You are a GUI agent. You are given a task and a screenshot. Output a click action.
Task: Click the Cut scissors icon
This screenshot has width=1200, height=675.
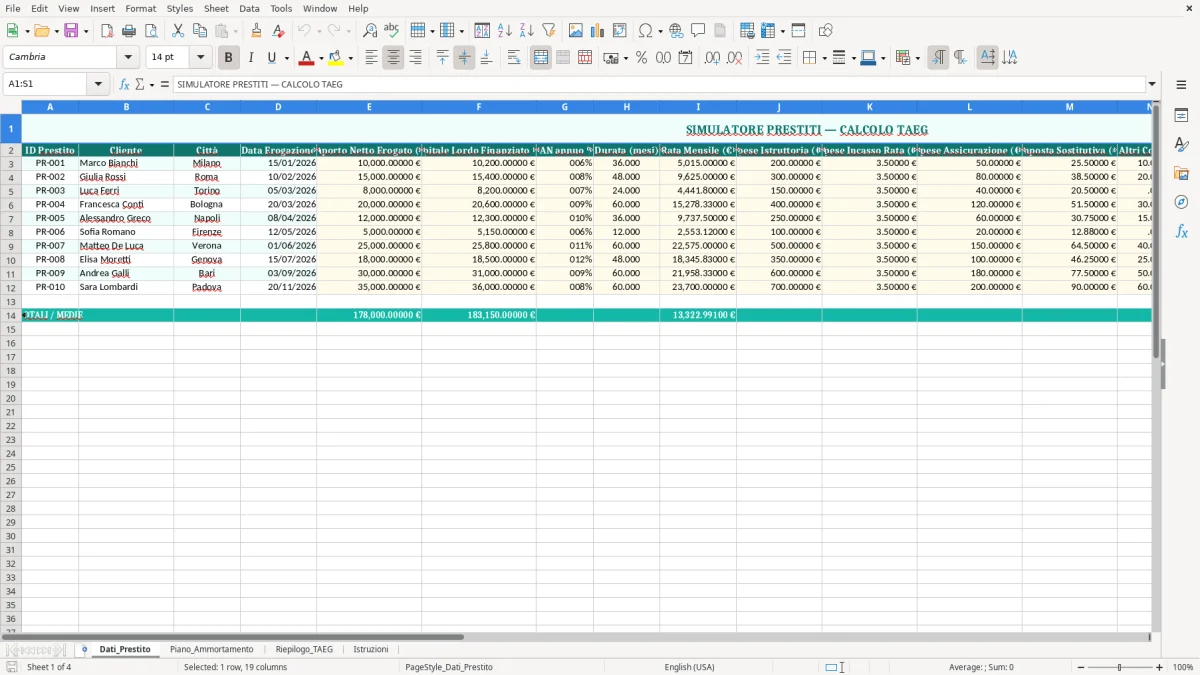(x=178, y=31)
